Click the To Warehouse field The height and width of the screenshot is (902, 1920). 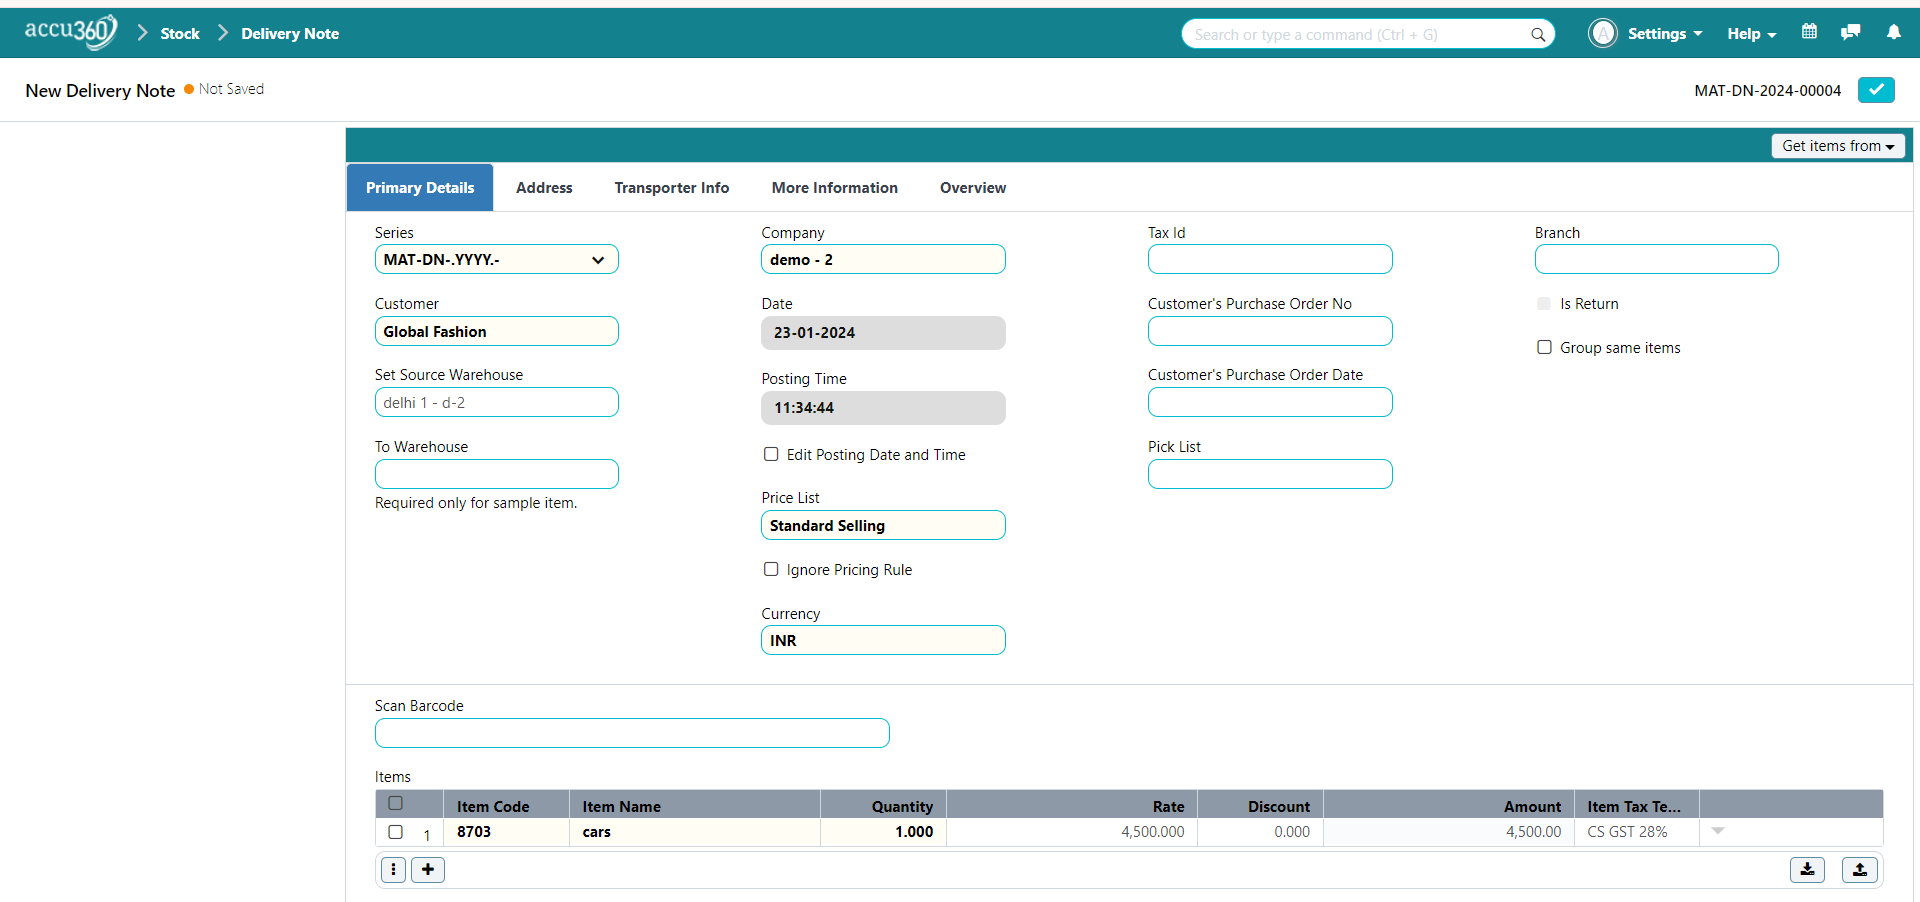(x=497, y=474)
